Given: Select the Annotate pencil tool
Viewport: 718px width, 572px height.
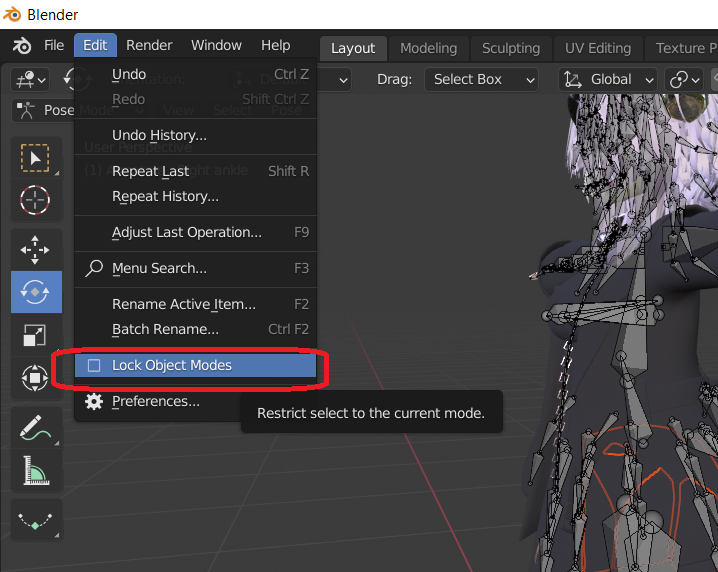Looking at the screenshot, I should point(35,427).
